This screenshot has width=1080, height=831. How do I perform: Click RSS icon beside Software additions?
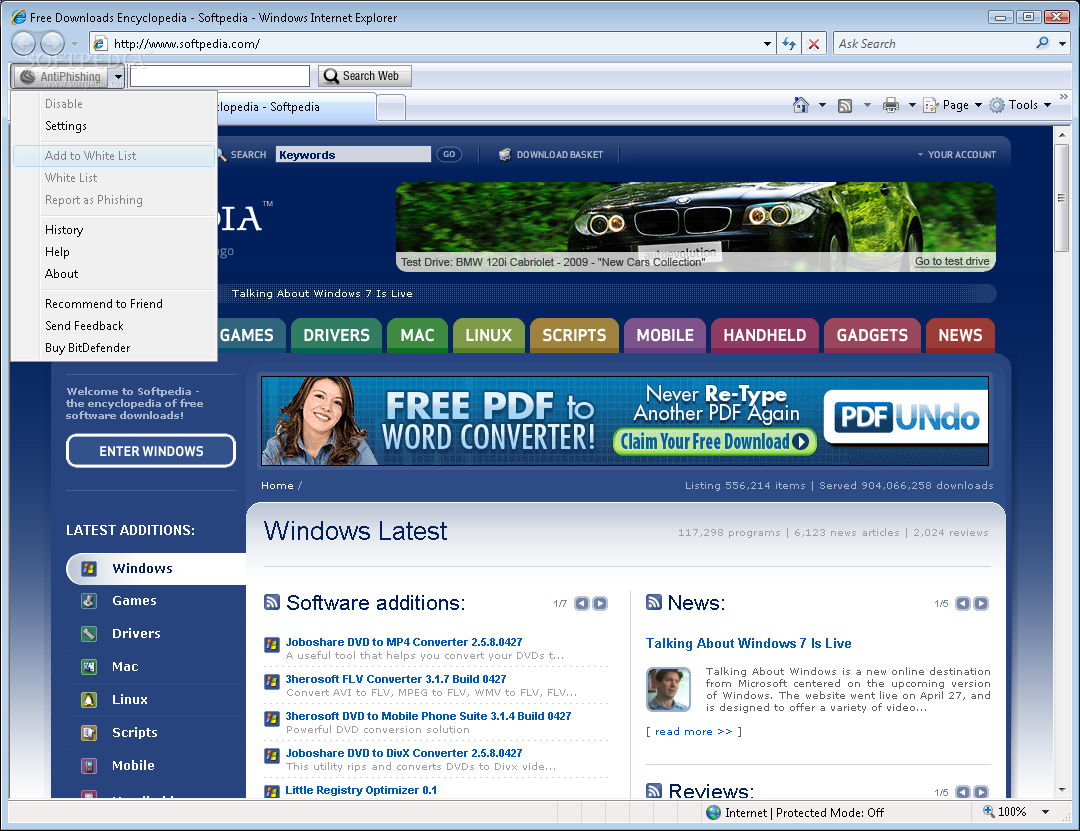coord(272,602)
